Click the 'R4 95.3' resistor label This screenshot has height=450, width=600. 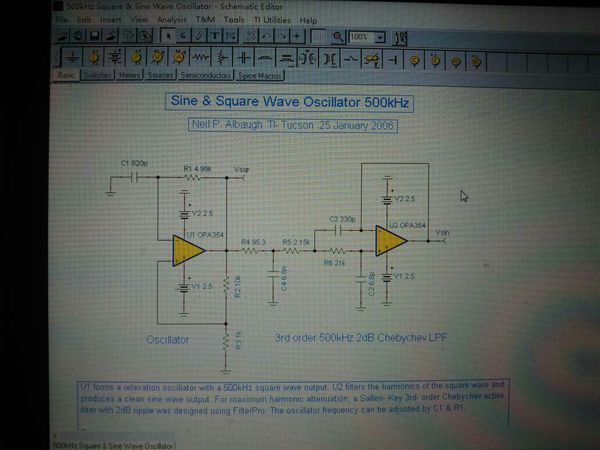(x=253, y=242)
